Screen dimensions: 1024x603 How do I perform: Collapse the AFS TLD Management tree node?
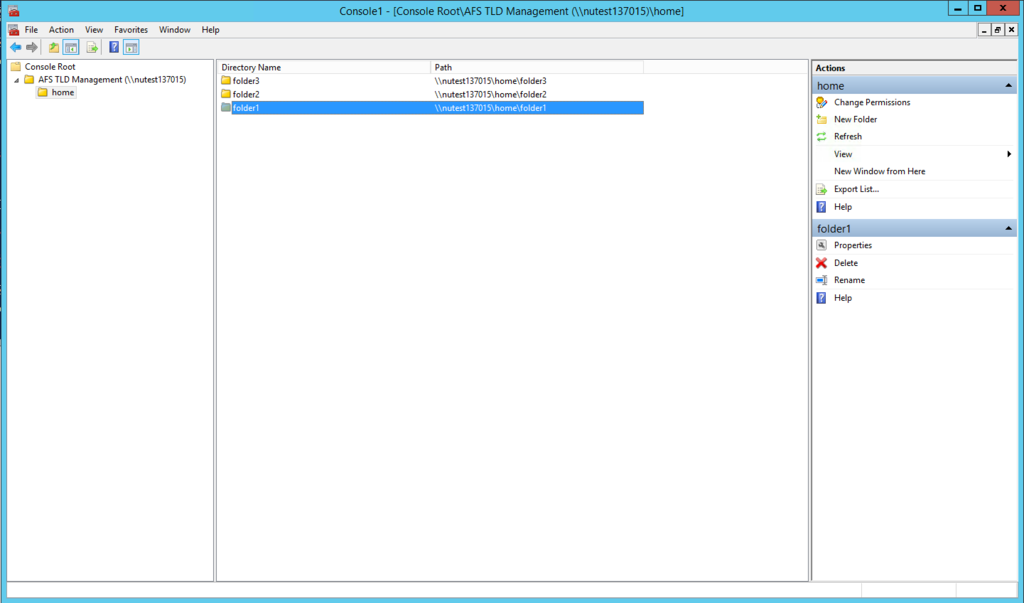click(x=16, y=80)
